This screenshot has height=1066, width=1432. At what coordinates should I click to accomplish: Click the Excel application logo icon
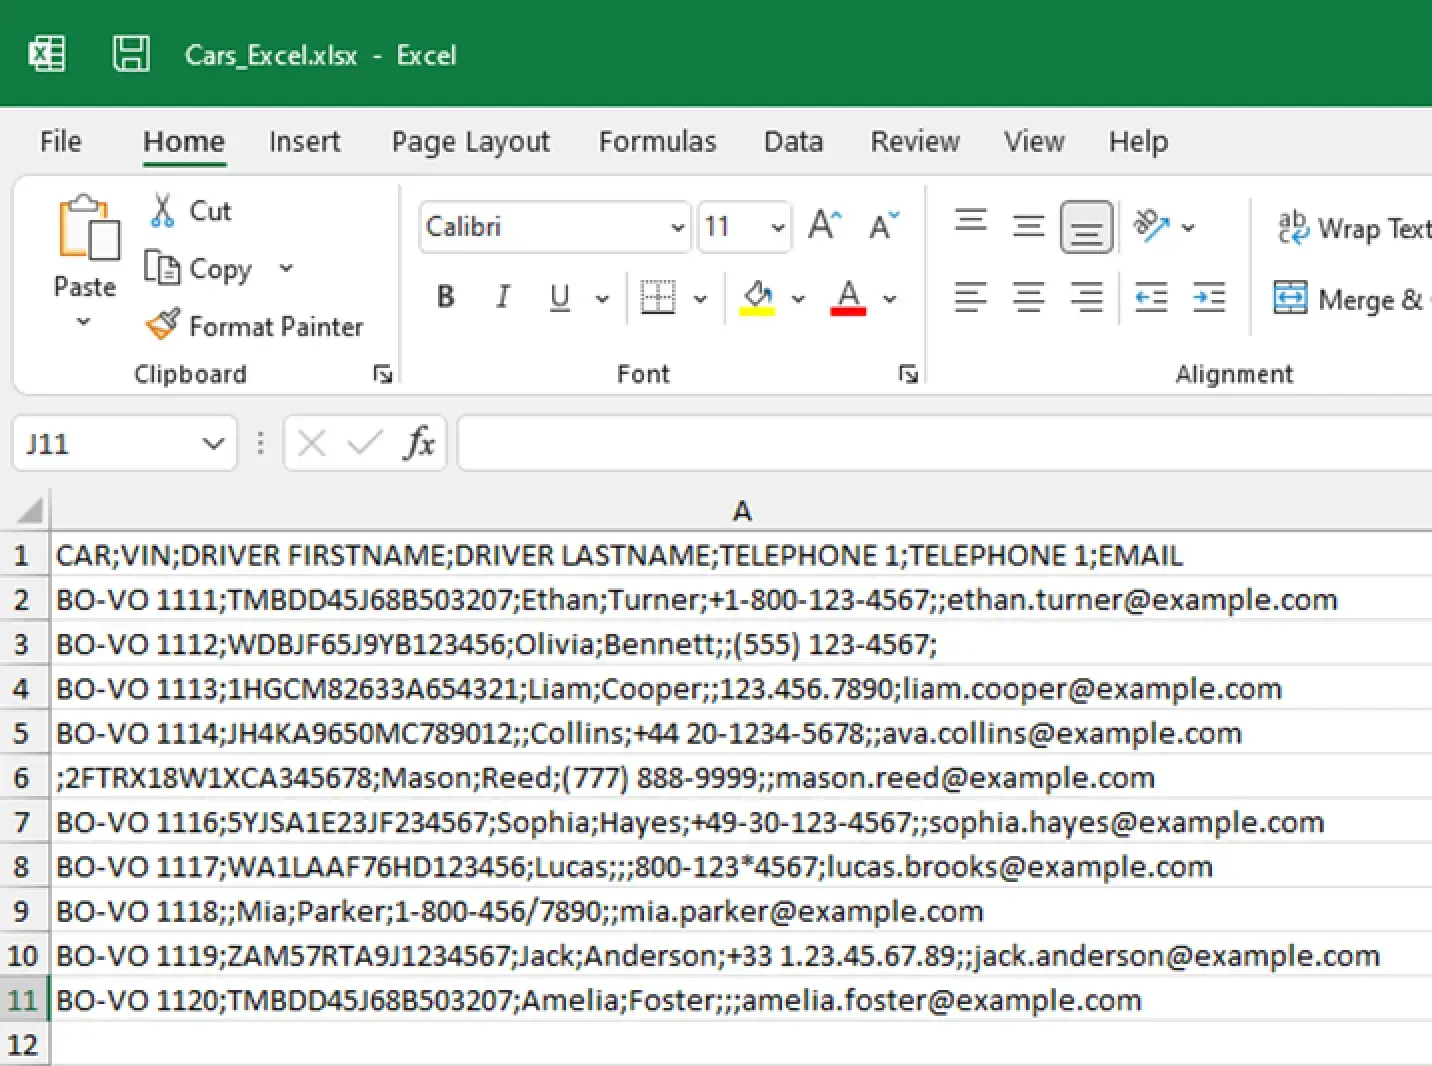pyautogui.click(x=47, y=53)
